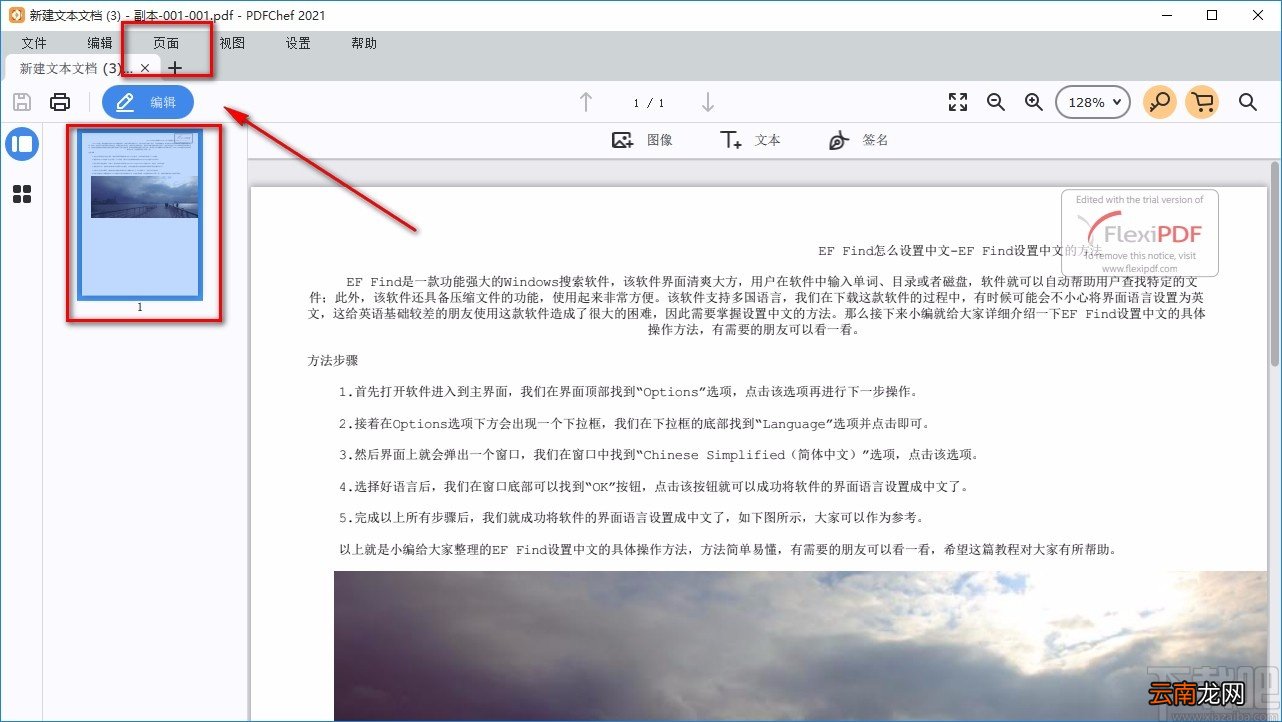
Task: Add text with 文本 tool
Action: [750, 140]
